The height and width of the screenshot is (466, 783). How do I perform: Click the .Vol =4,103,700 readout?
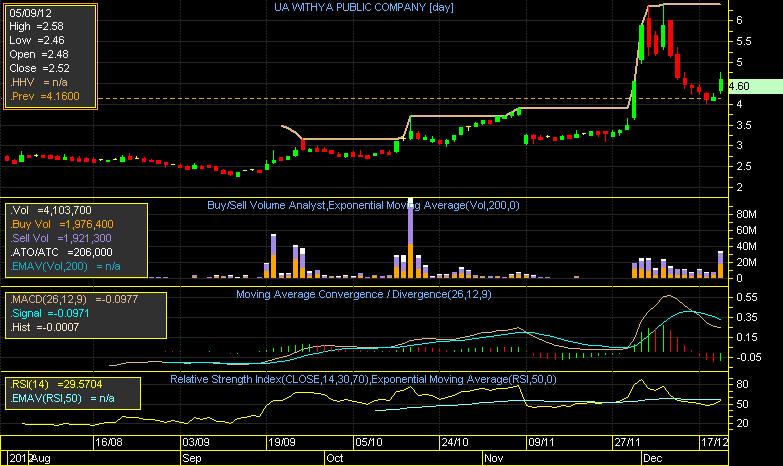[x=51, y=210]
